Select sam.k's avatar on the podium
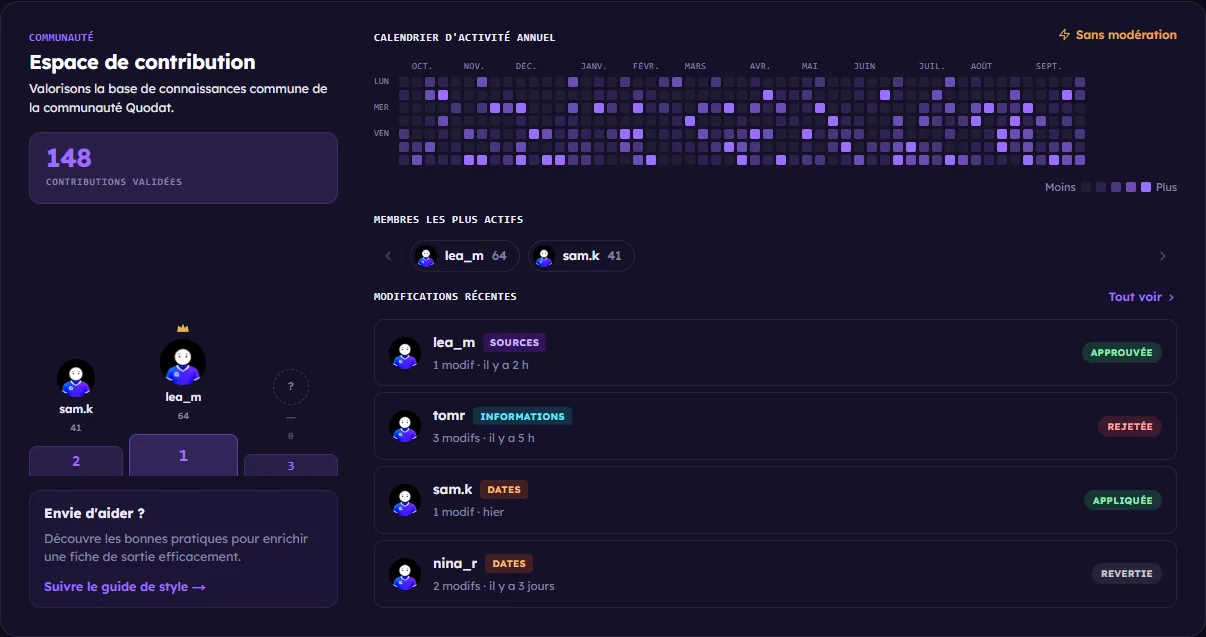 76,379
